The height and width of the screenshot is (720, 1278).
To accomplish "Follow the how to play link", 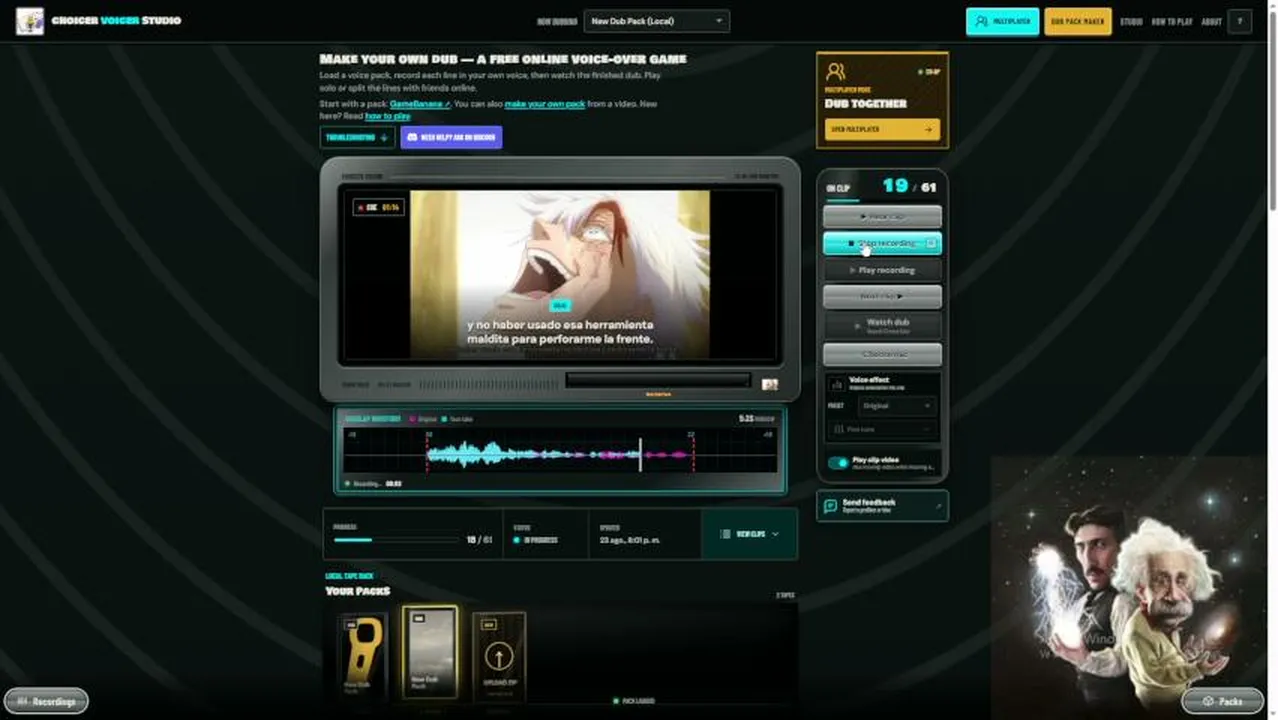I will [x=388, y=116].
